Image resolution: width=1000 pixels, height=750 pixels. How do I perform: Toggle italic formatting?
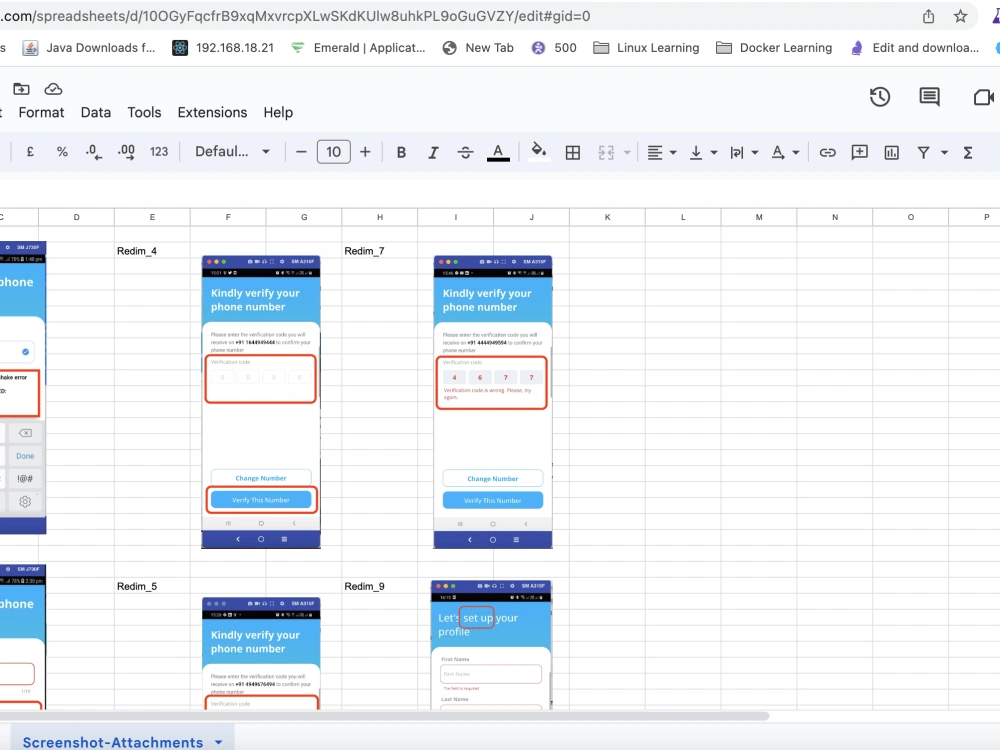(433, 152)
